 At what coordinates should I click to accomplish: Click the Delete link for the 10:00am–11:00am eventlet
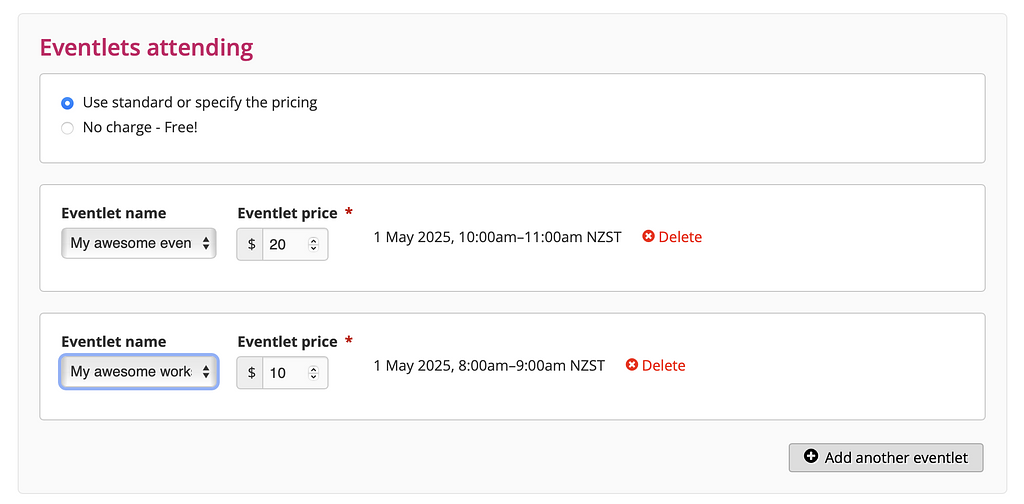tap(680, 237)
